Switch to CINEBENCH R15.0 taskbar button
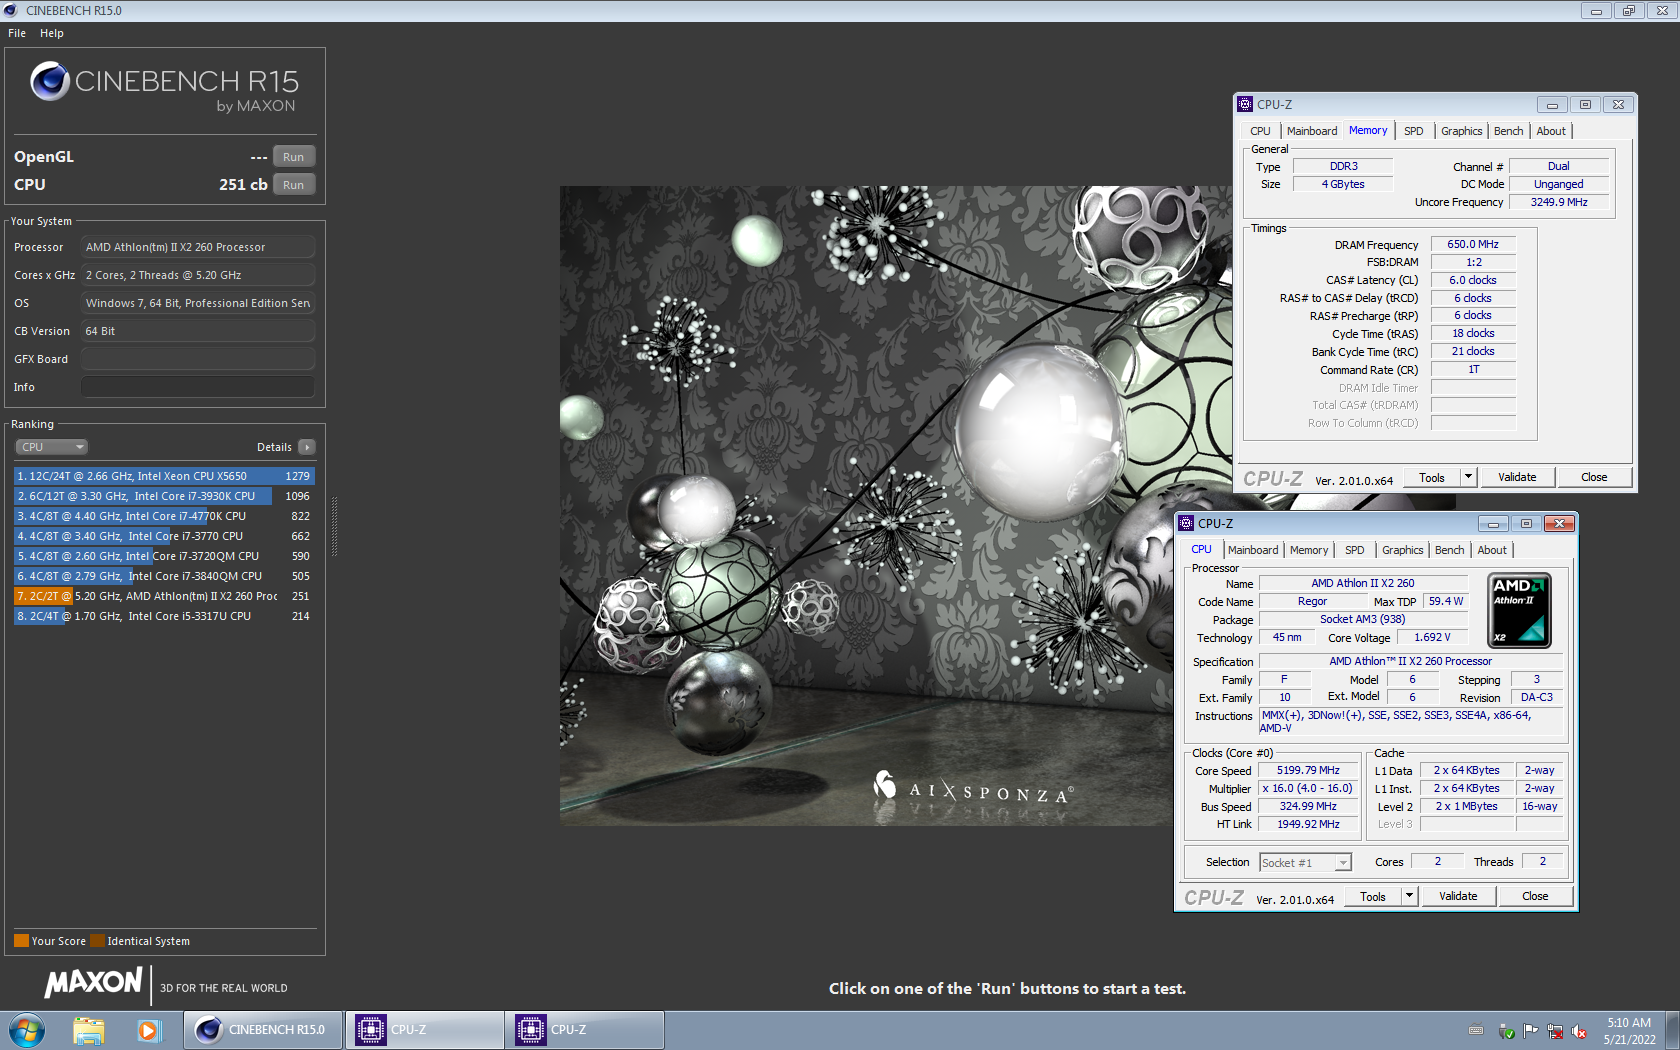1680x1050 pixels. point(264,1030)
